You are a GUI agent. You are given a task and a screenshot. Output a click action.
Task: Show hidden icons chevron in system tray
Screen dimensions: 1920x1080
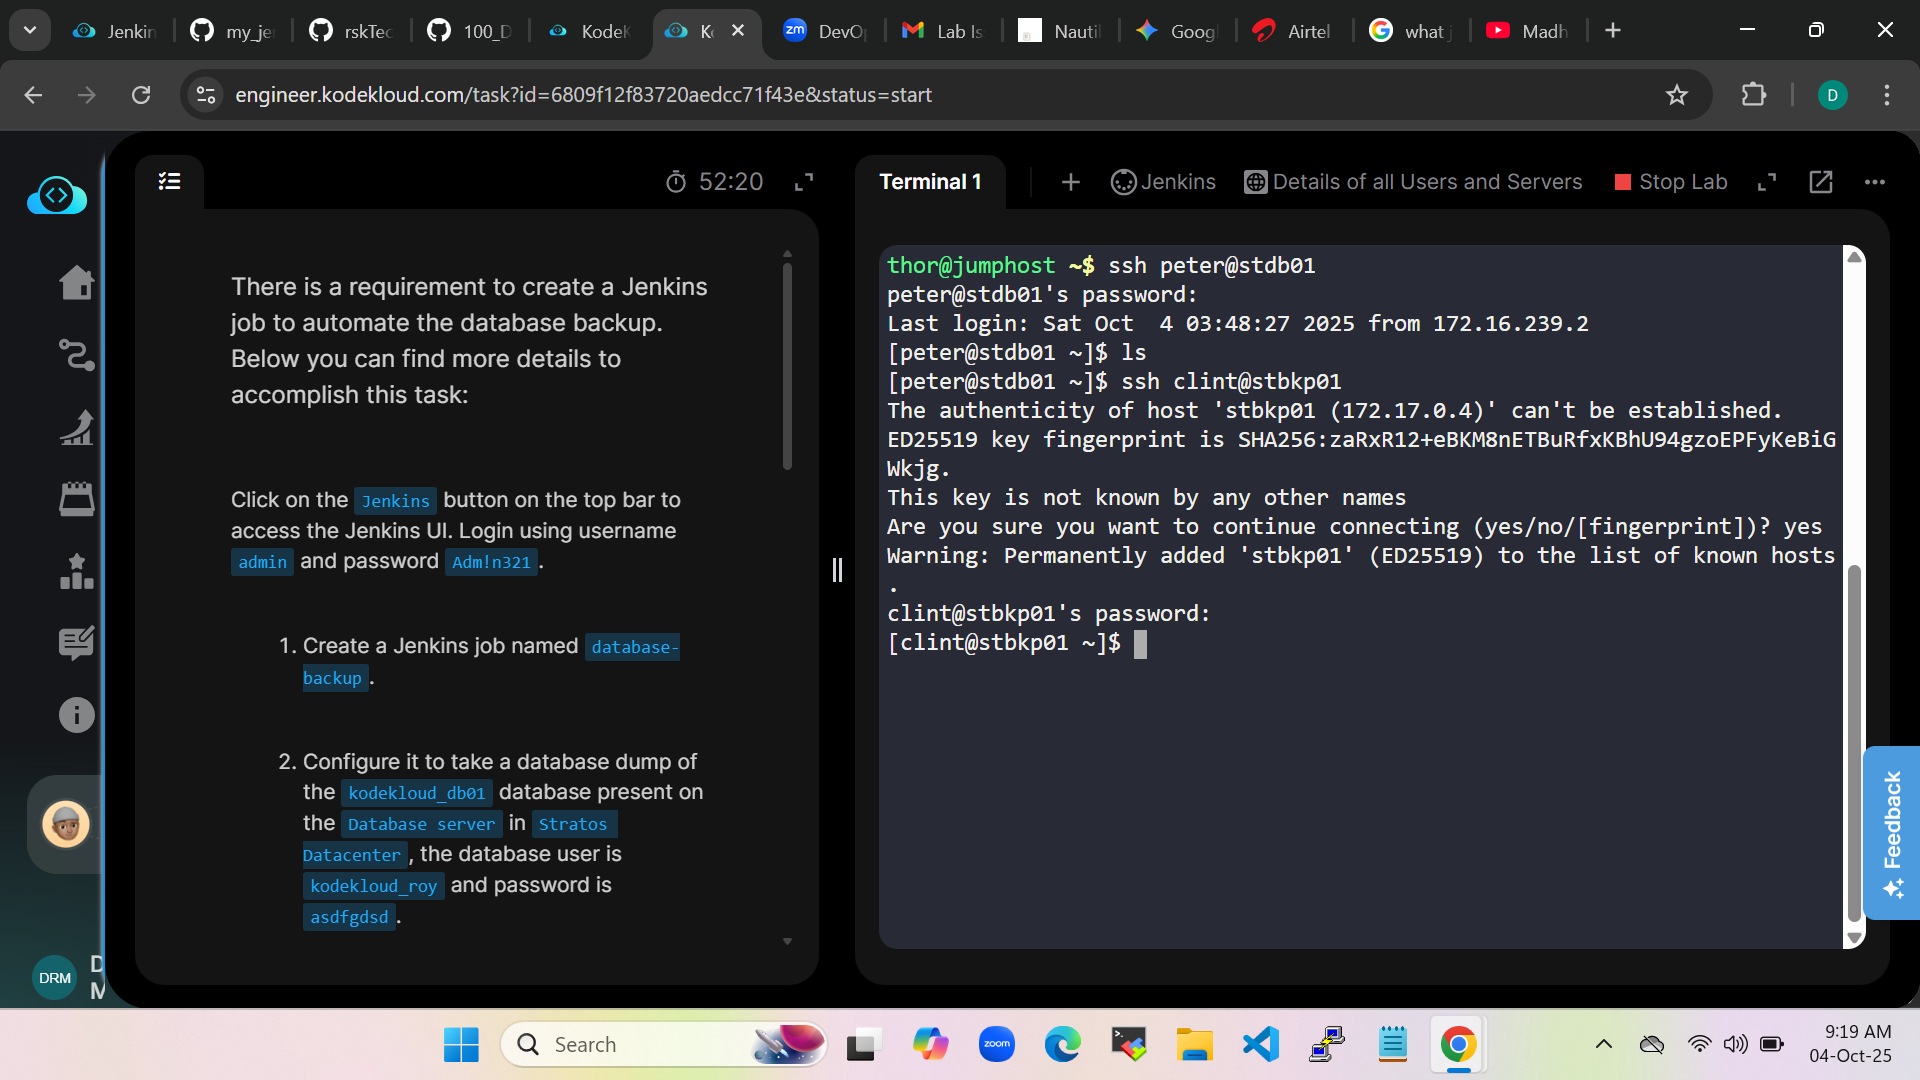coord(1603,1044)
